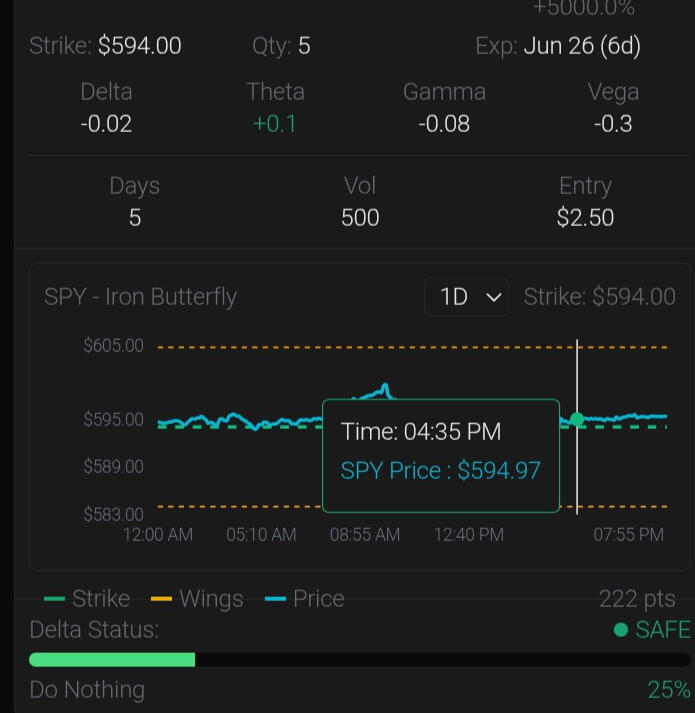
Task: Open the 1D timeframe dropdown
Action: 466,297
